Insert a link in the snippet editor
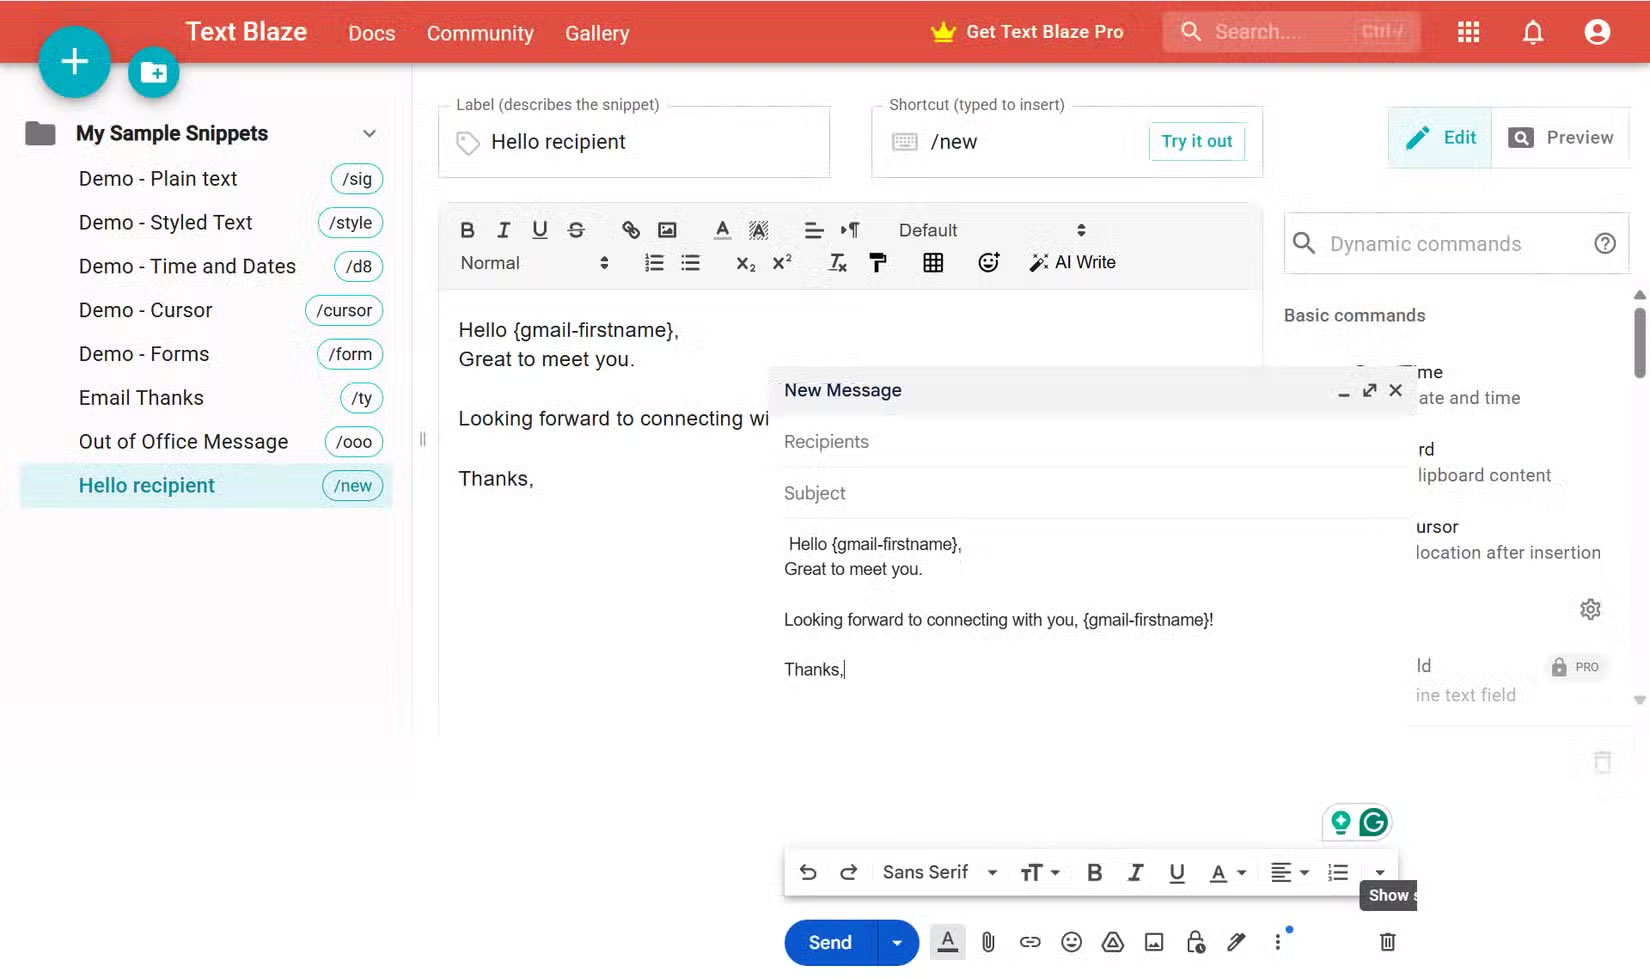Image resolution: width=1650 pixels, height=979 pixels. point(630,229)
